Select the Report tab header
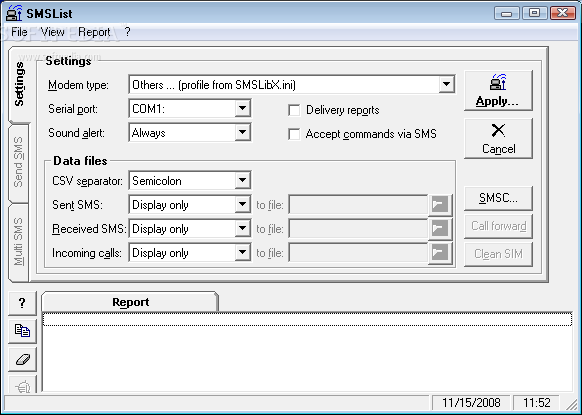This screenshot has height=415, width=582. (130, 302)
